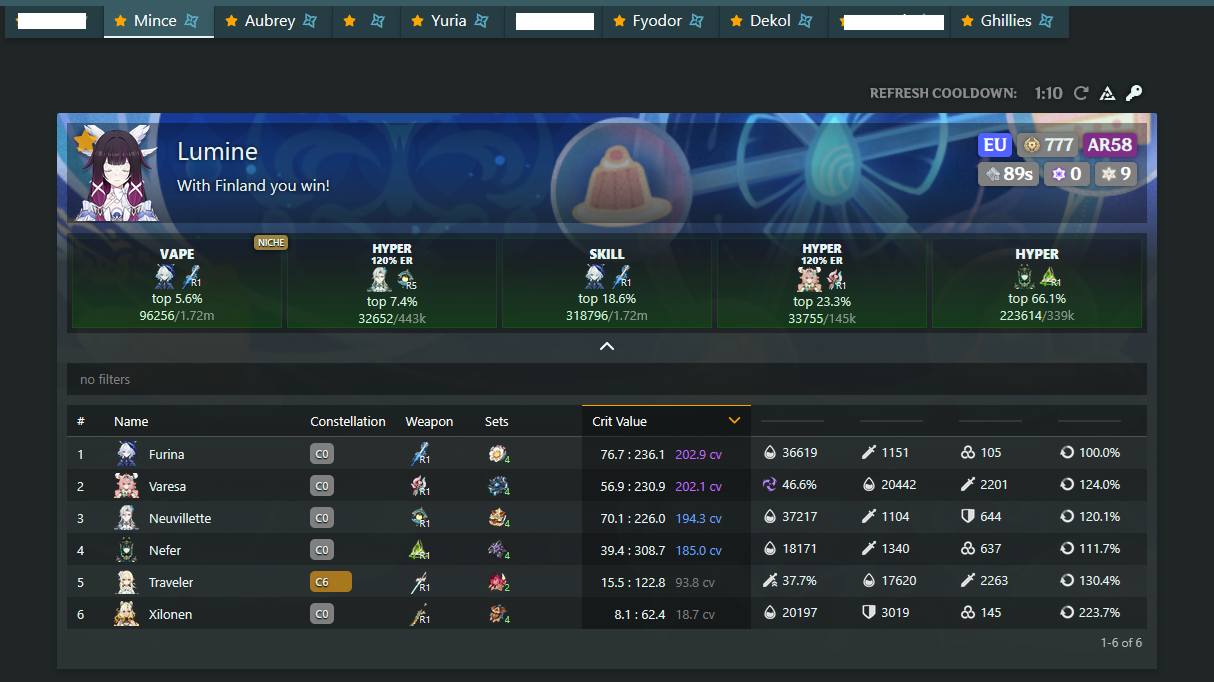Switch to the Aubrey profile tab
Image resolution: width=1214 pixels, height=682 pixels.
[x=273, y=21]
